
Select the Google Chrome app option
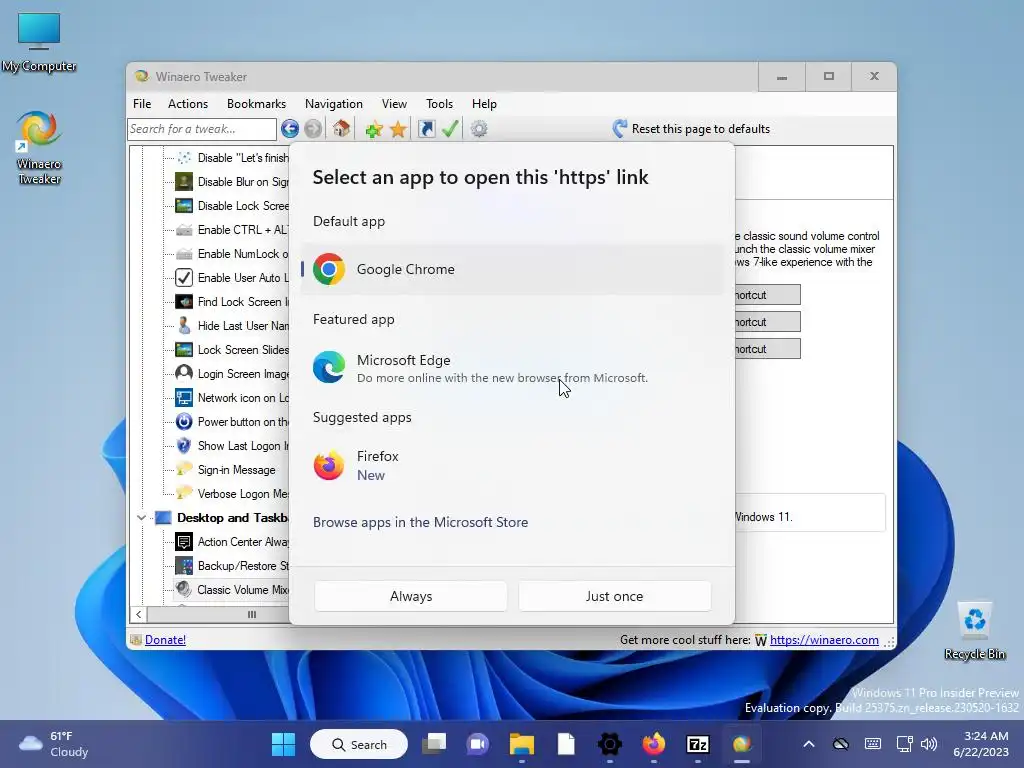[x=513, y=269]
